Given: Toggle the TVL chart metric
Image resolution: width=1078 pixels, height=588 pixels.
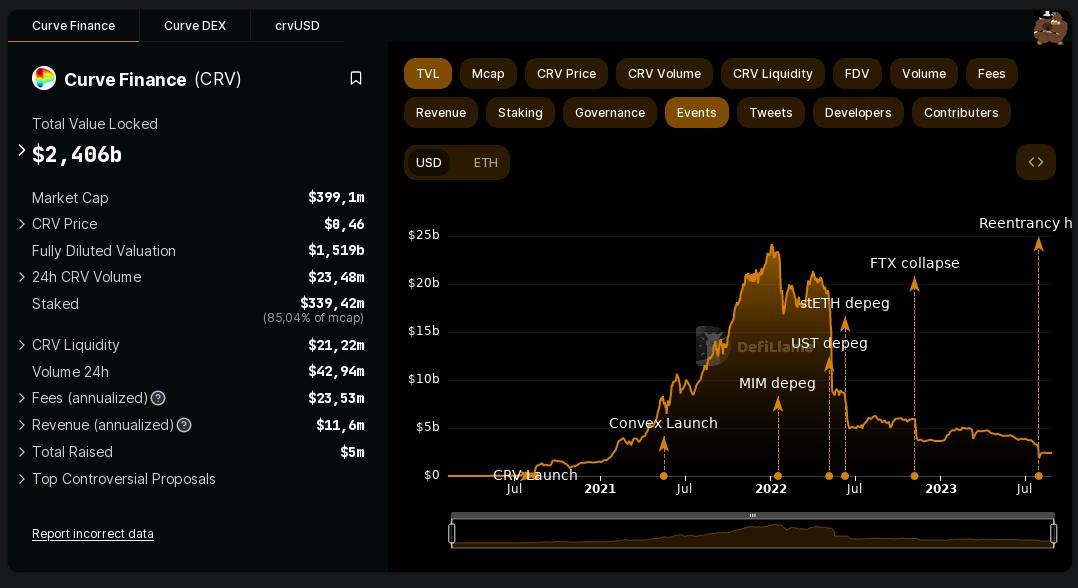Looking at the screenshot, I should [x=428, y=74].
